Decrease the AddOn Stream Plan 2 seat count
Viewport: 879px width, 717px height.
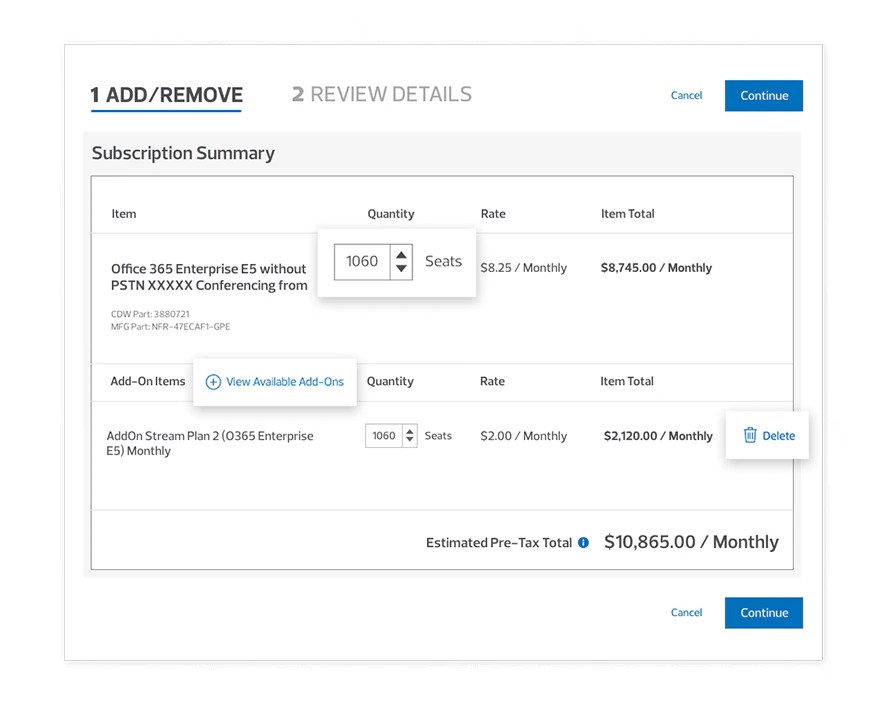[410, 440]
